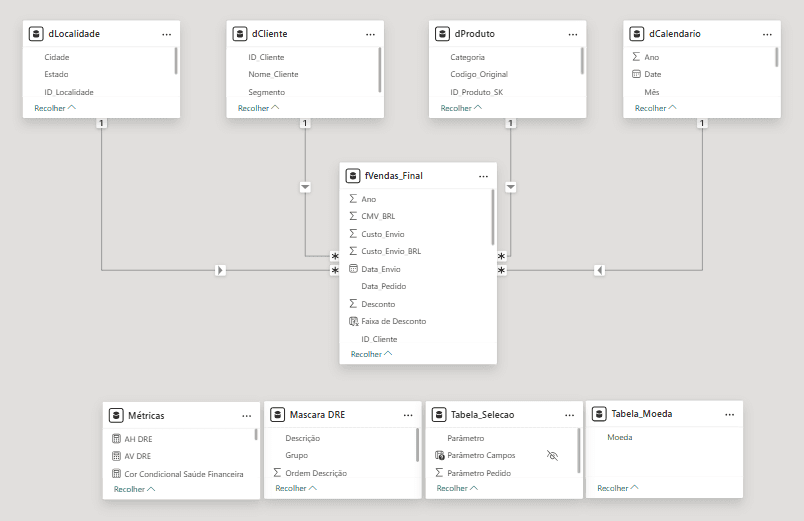Click the fVendas_Final table scrollbar

pyautogui.click(x=493, y=217)
